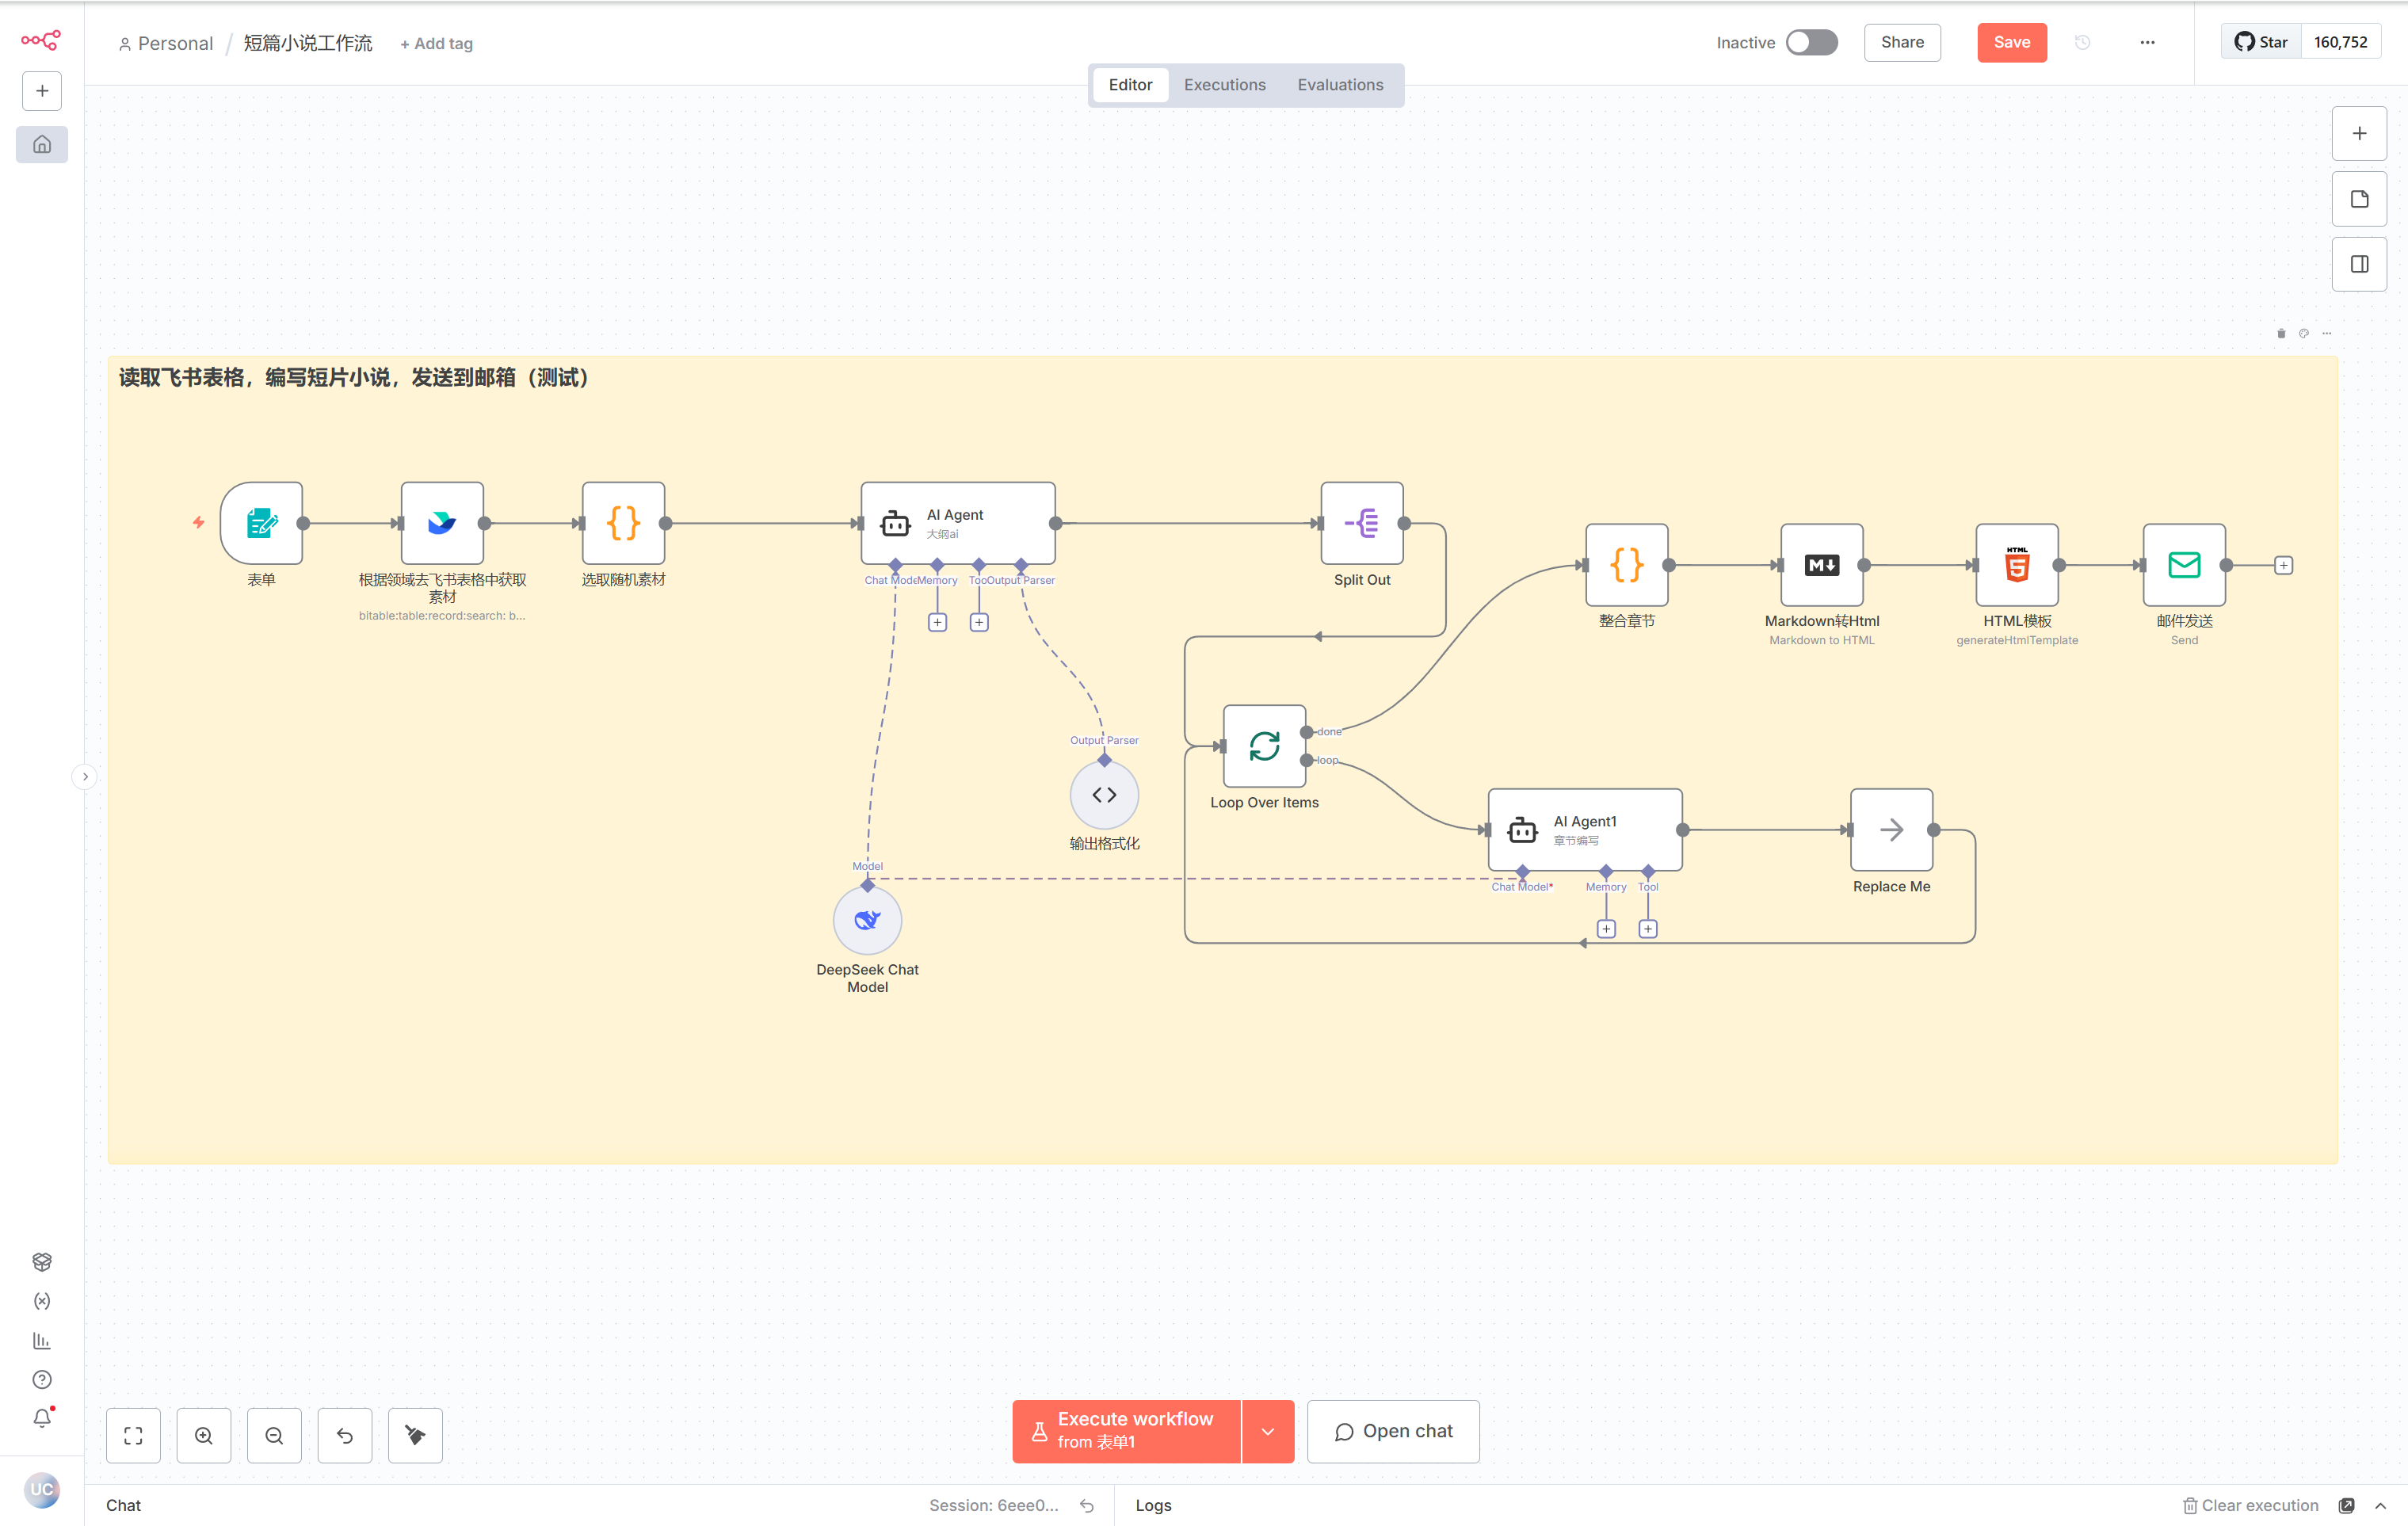Screen dimensions: 2408x1526
Task: Click the Save button
Action: 2011,43
